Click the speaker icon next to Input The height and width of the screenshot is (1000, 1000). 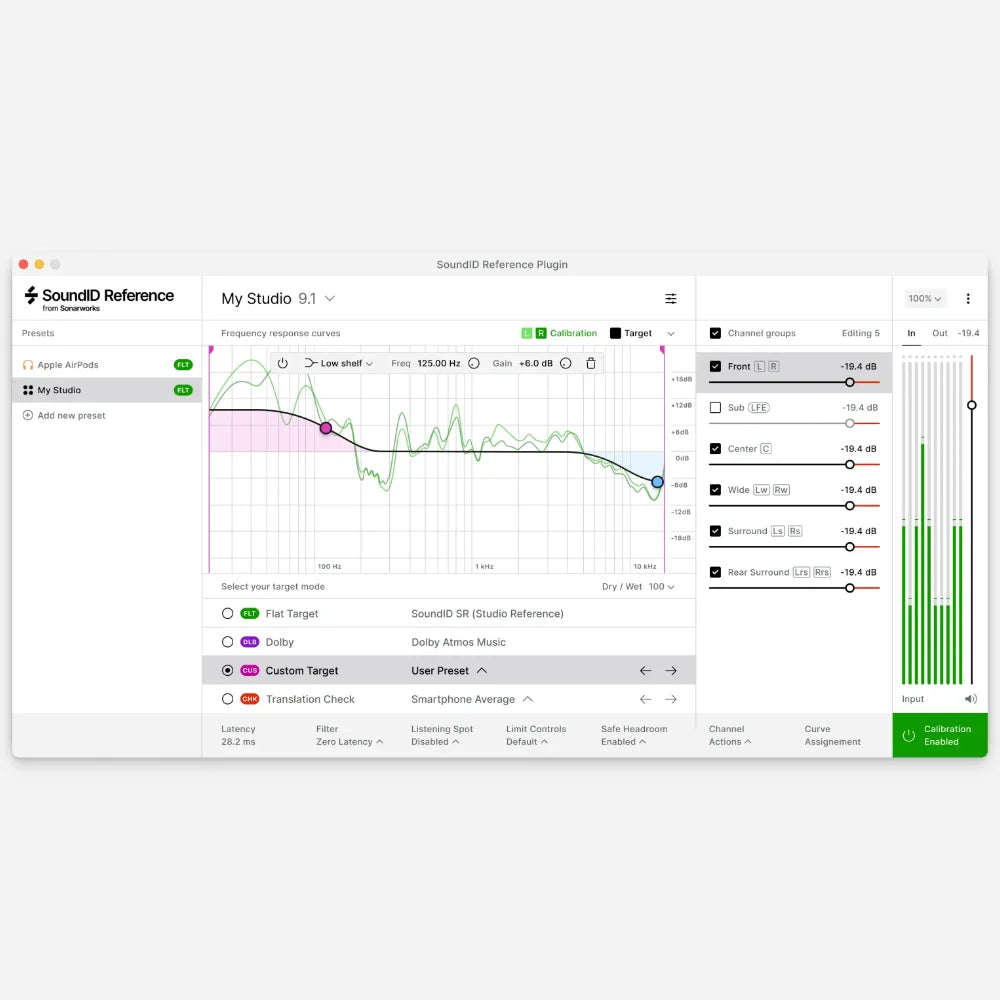[970, 698]
